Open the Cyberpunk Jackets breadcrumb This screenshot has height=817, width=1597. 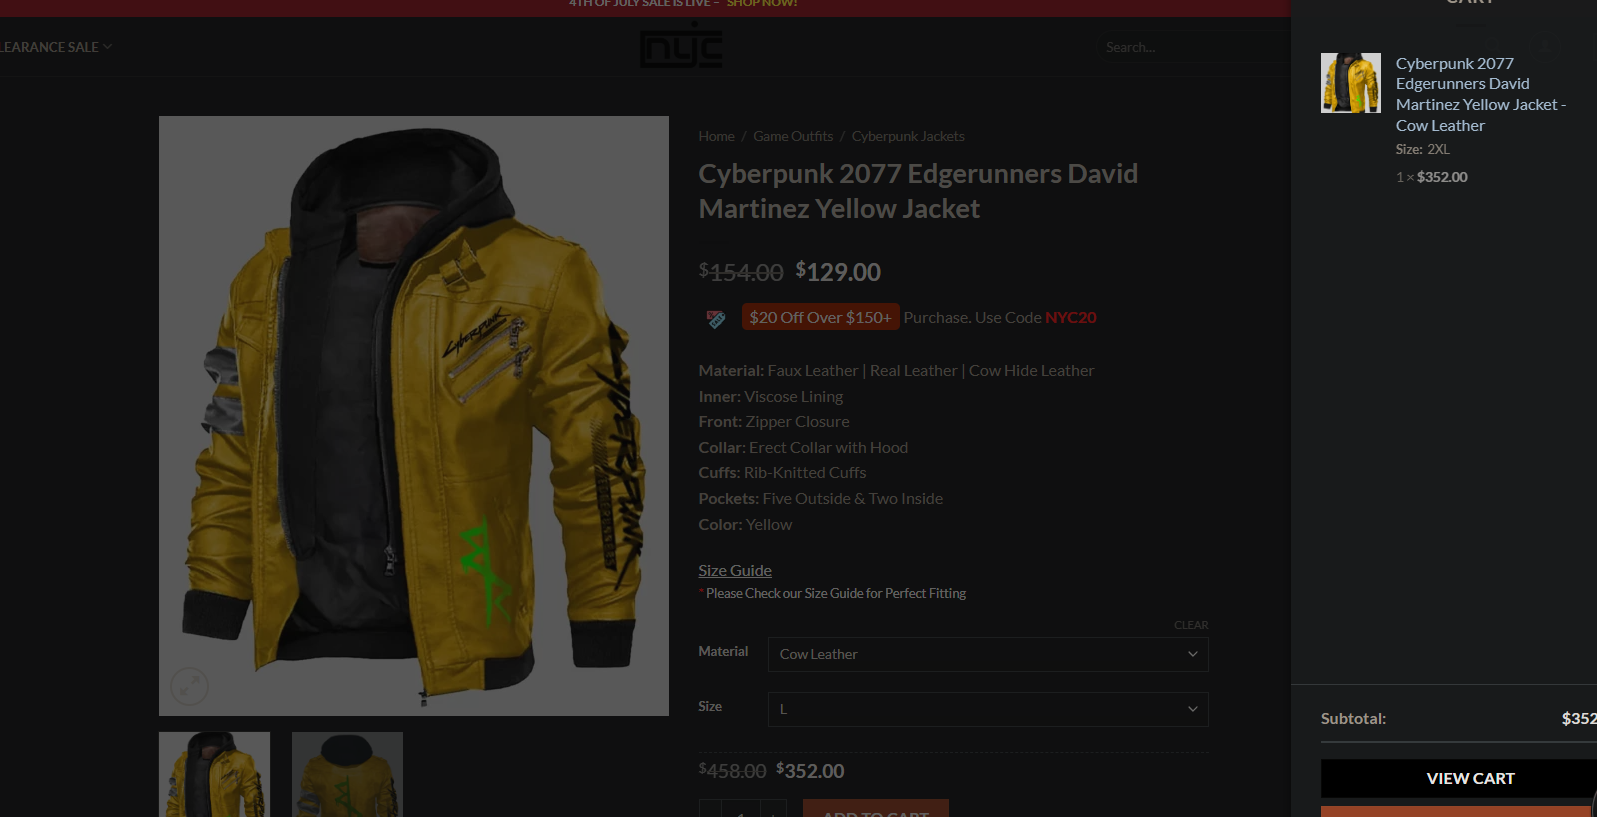point(908,136)
